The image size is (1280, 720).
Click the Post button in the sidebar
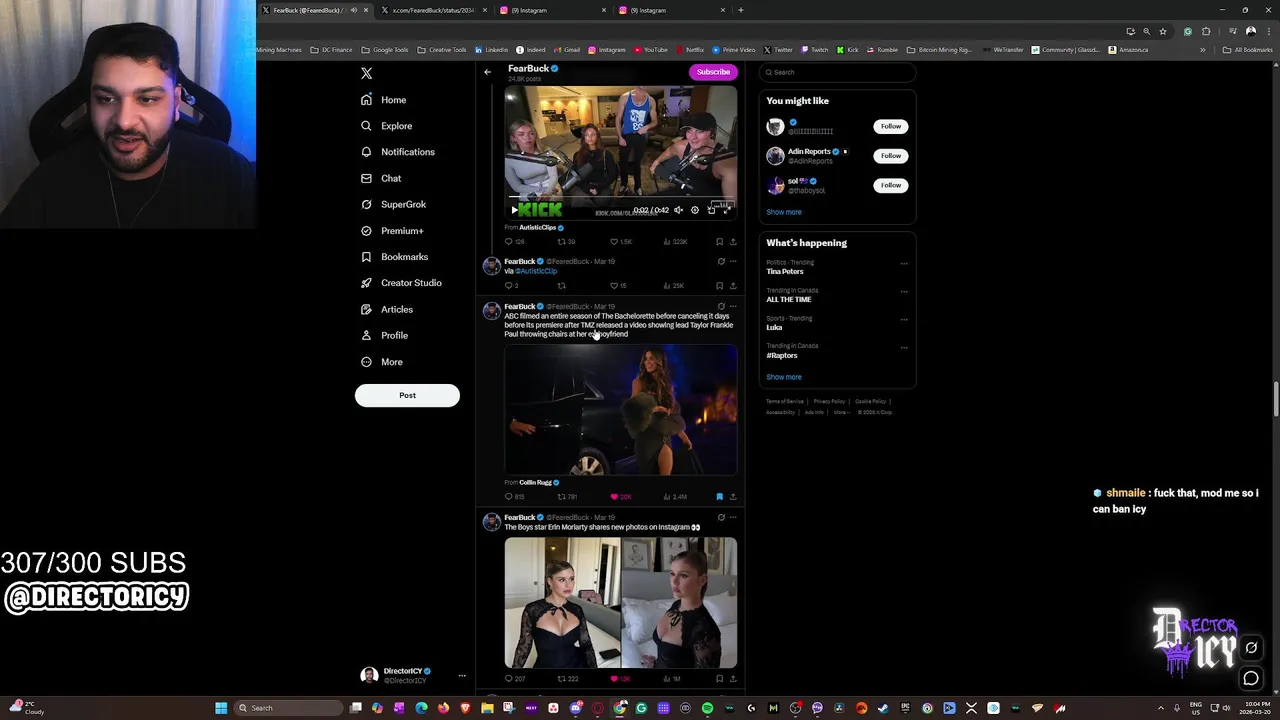(407, 395)
